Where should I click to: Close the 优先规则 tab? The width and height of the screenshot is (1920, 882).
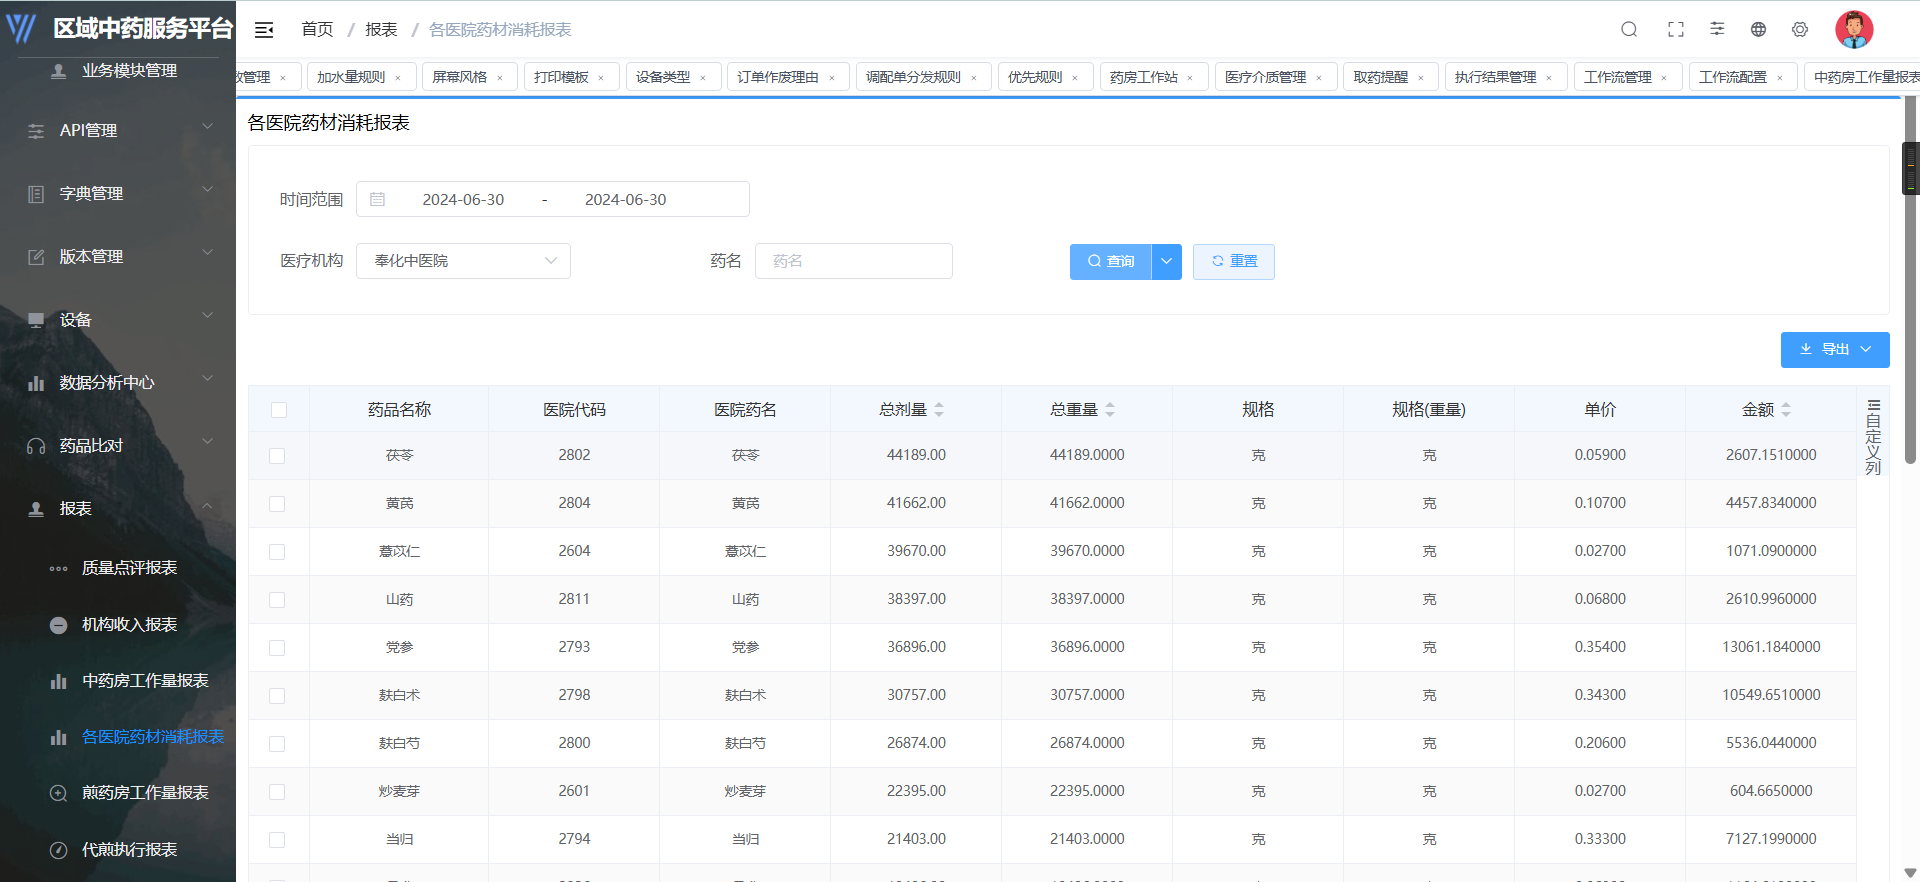click(1075, 78)
